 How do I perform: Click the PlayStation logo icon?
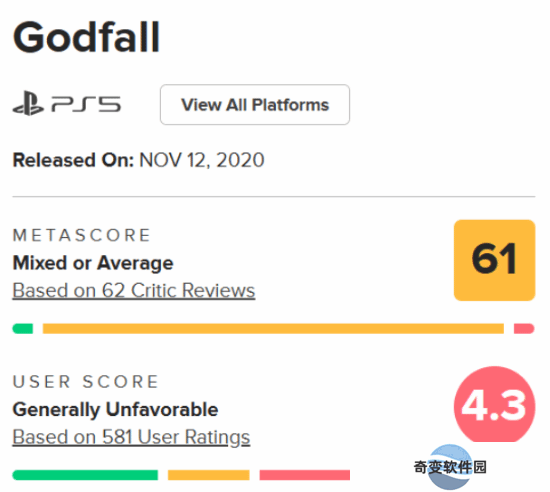click(28, 103)
